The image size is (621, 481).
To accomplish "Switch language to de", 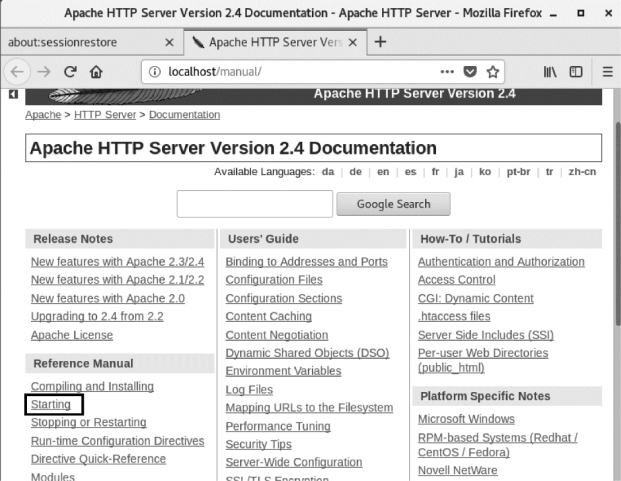I will (x=355, y=172).
